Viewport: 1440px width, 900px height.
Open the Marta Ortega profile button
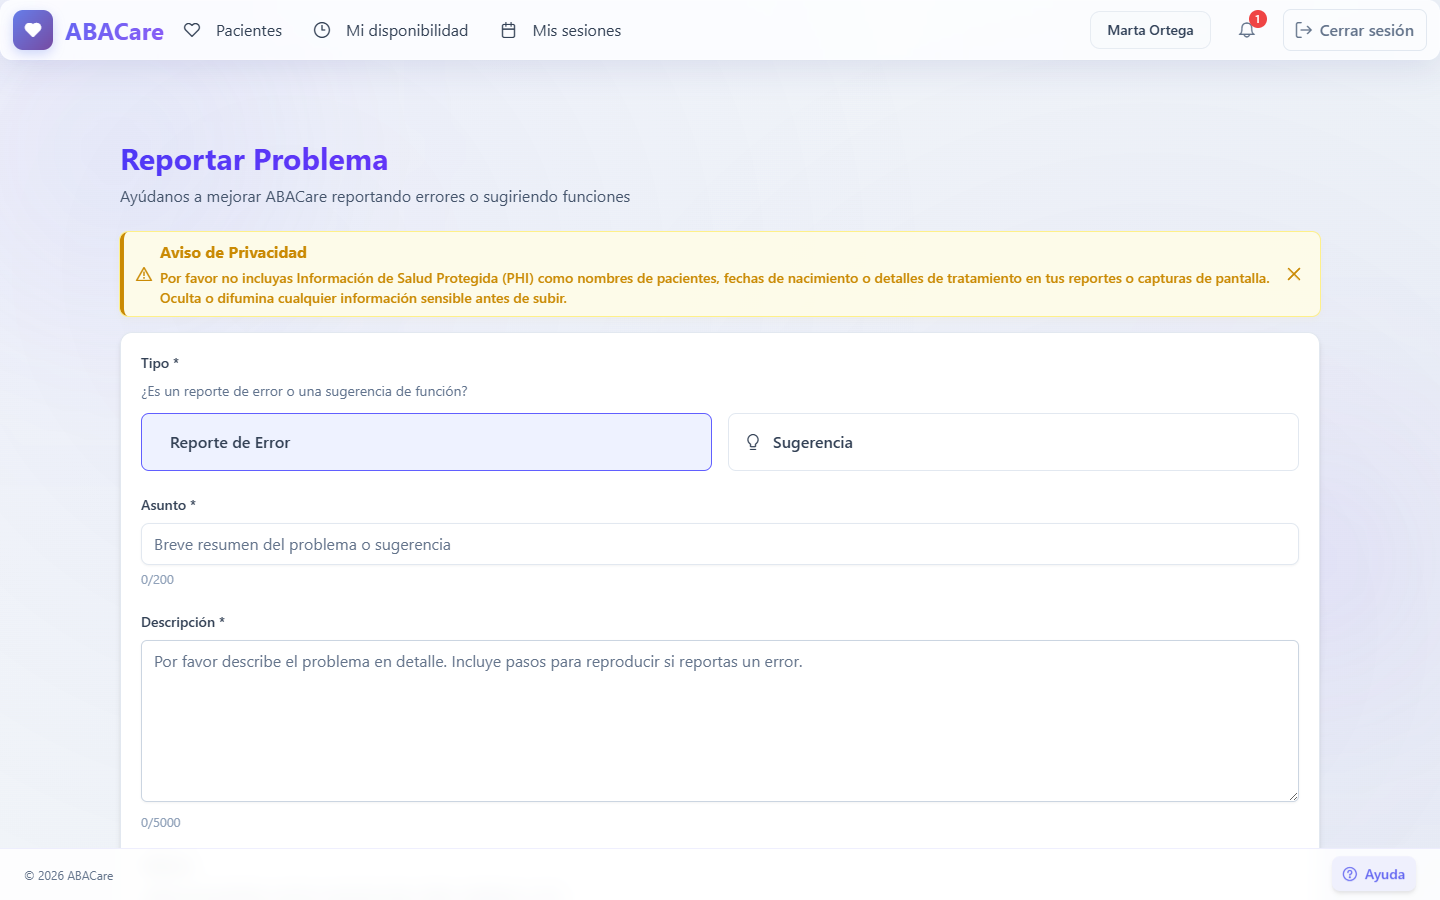point(1150,30)
